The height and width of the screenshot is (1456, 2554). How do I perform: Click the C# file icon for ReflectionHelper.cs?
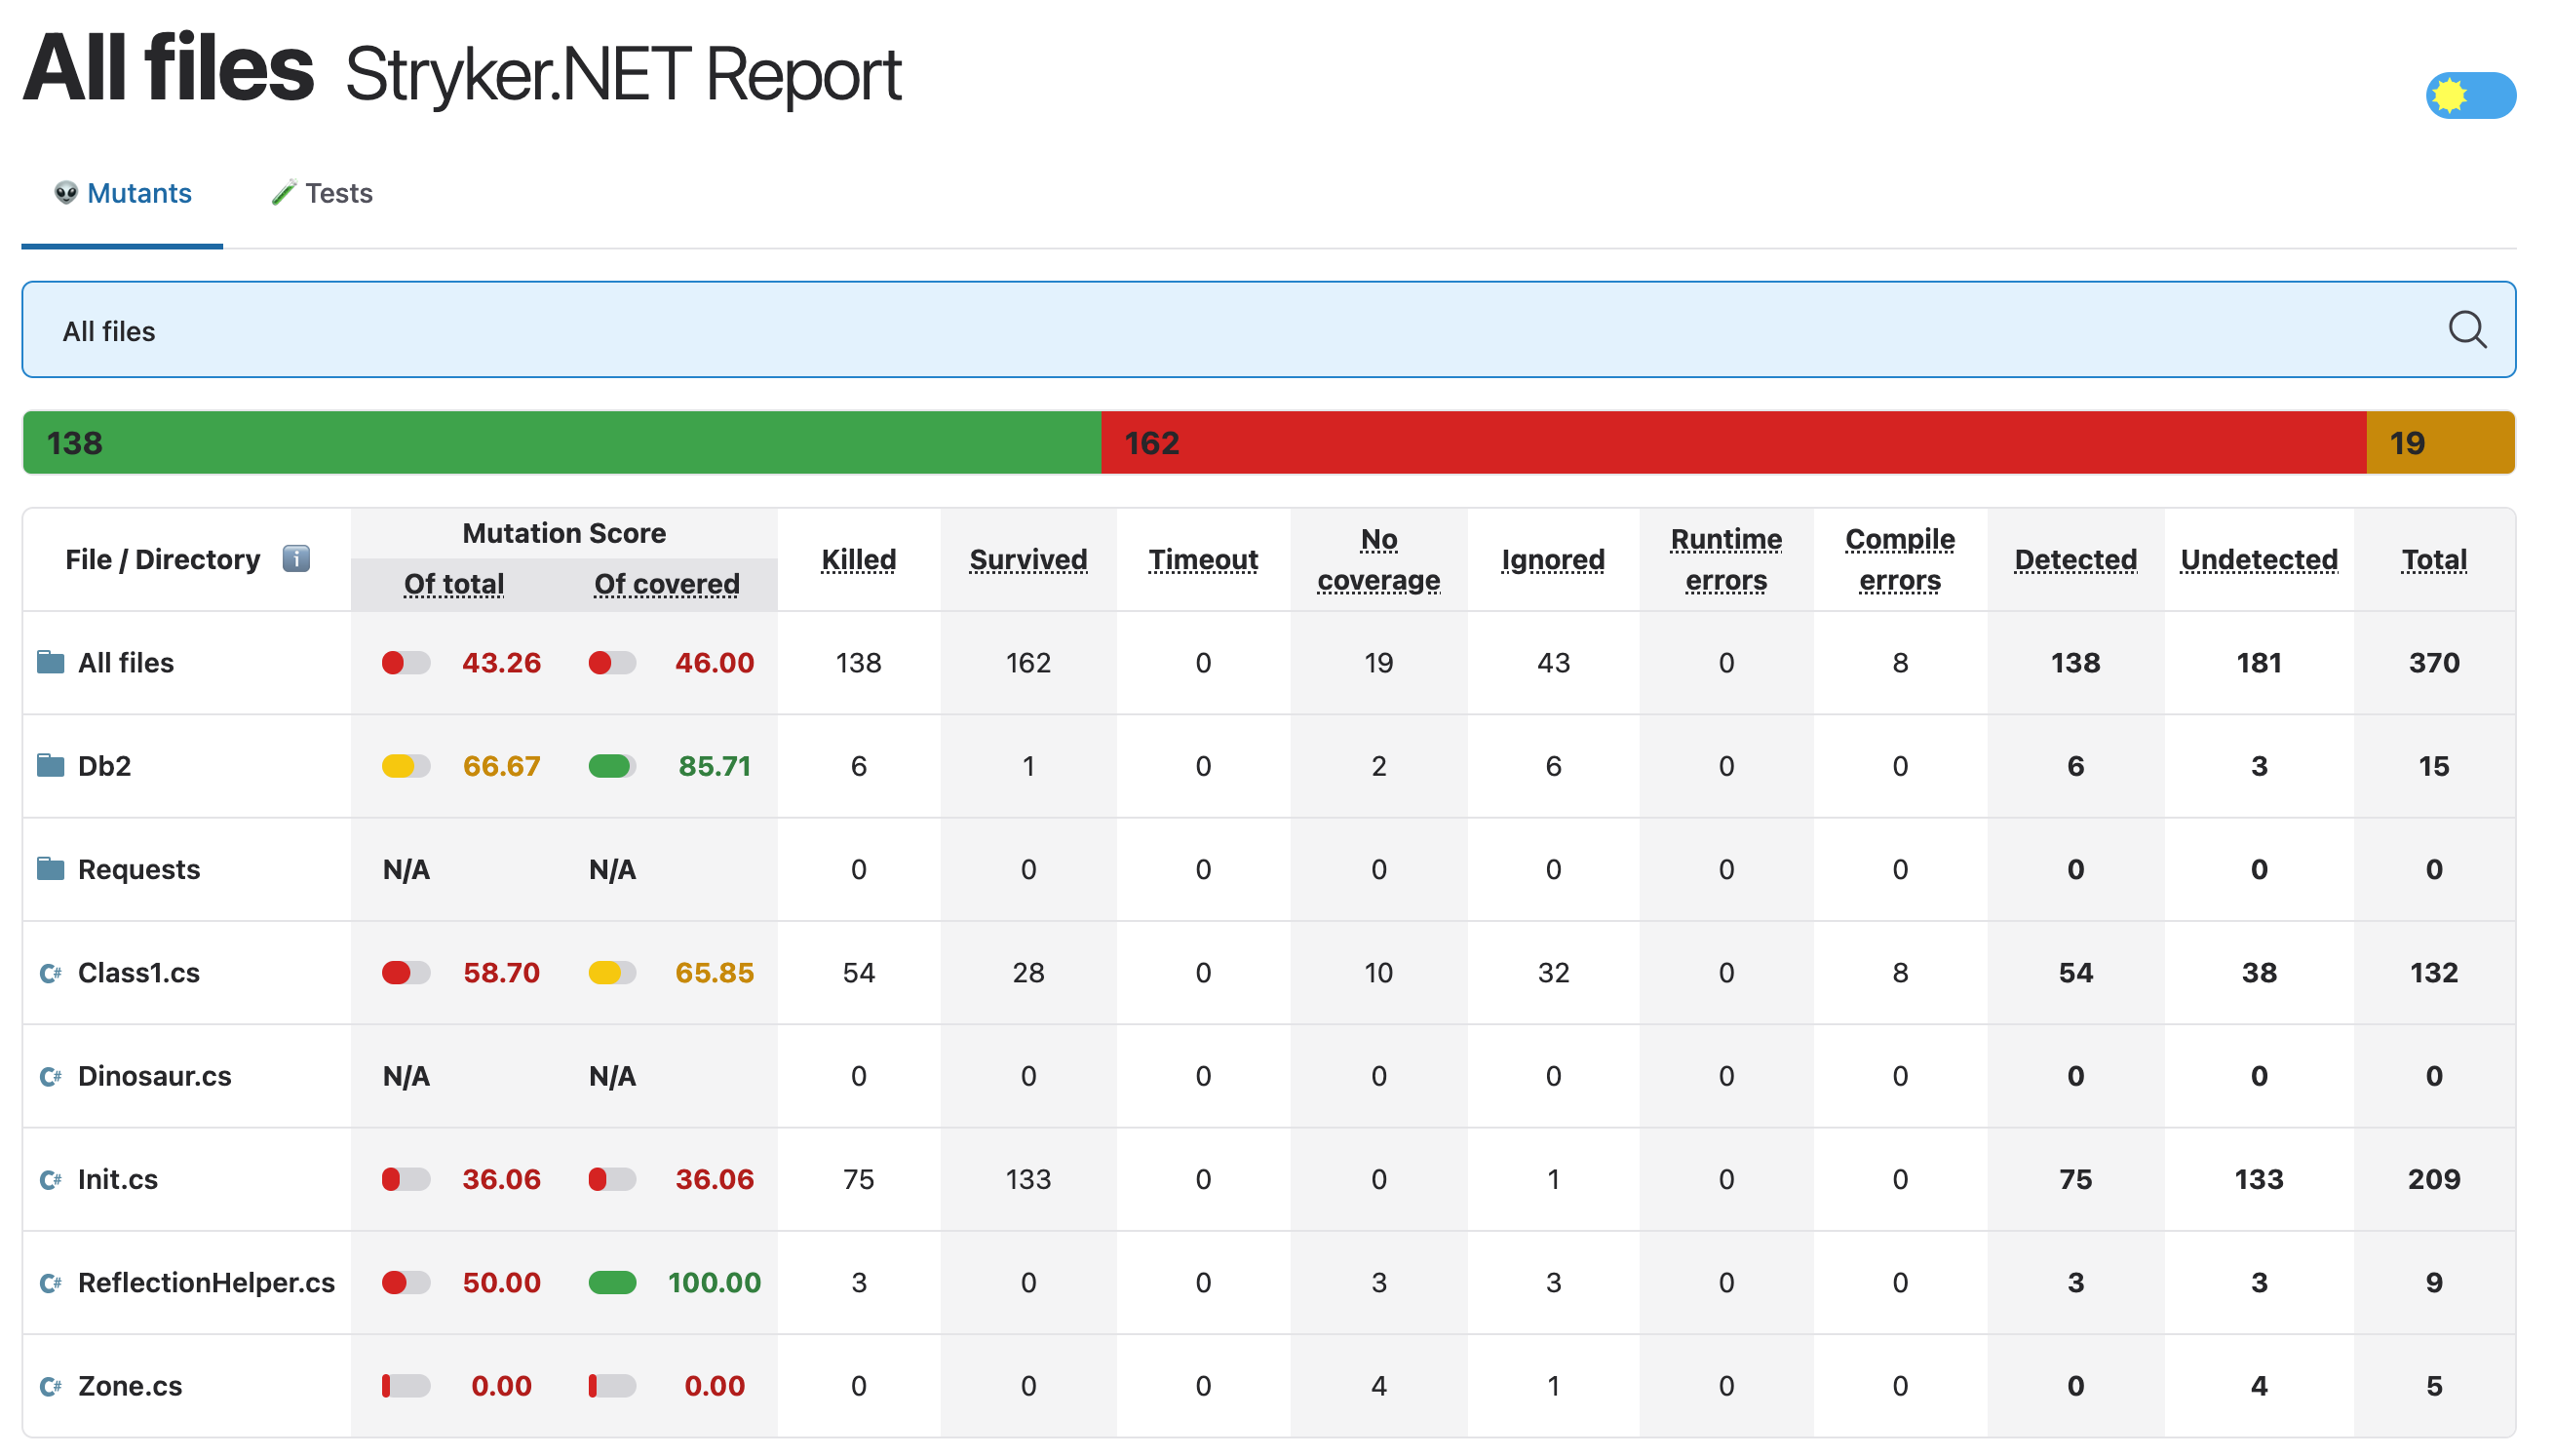point(51,1282)
